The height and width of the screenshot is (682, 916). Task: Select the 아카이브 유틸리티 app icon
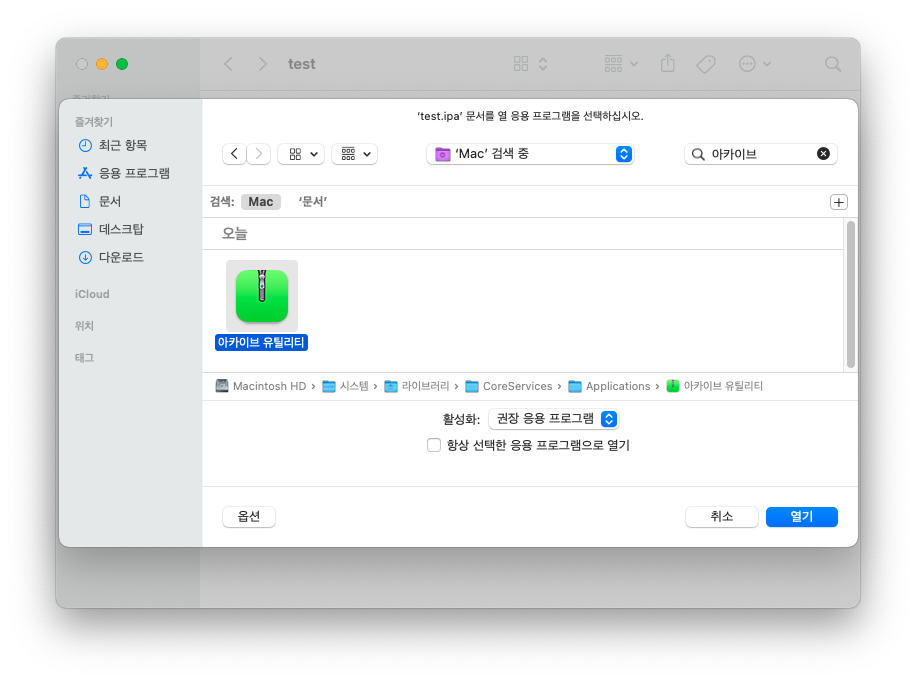(x=262, y=296)
